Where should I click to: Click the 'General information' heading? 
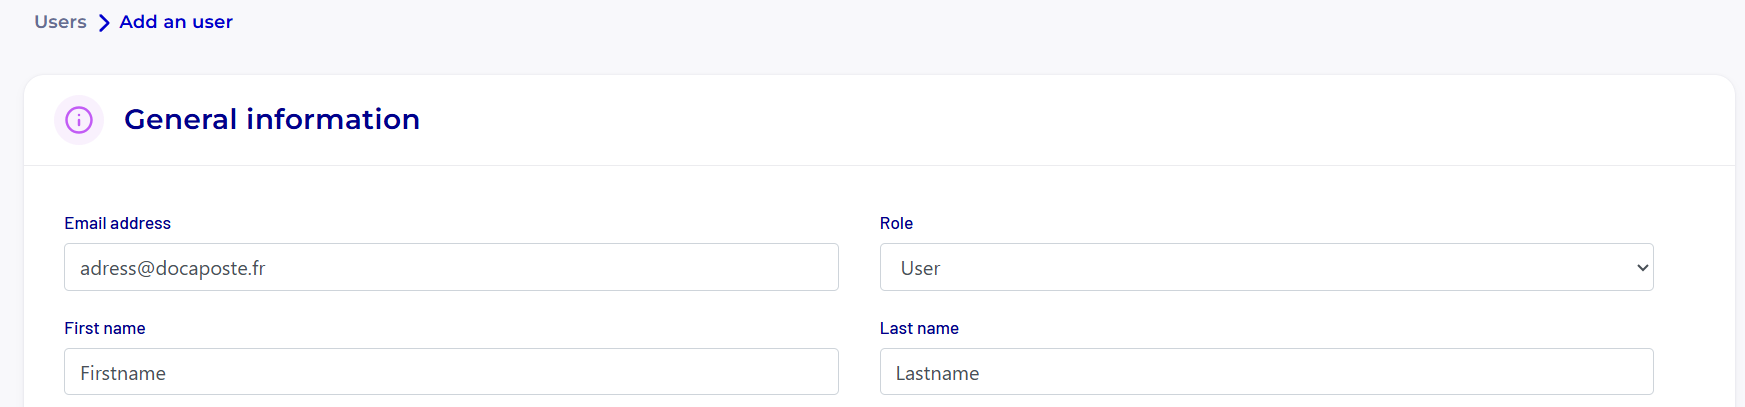(x=272, y=119)
